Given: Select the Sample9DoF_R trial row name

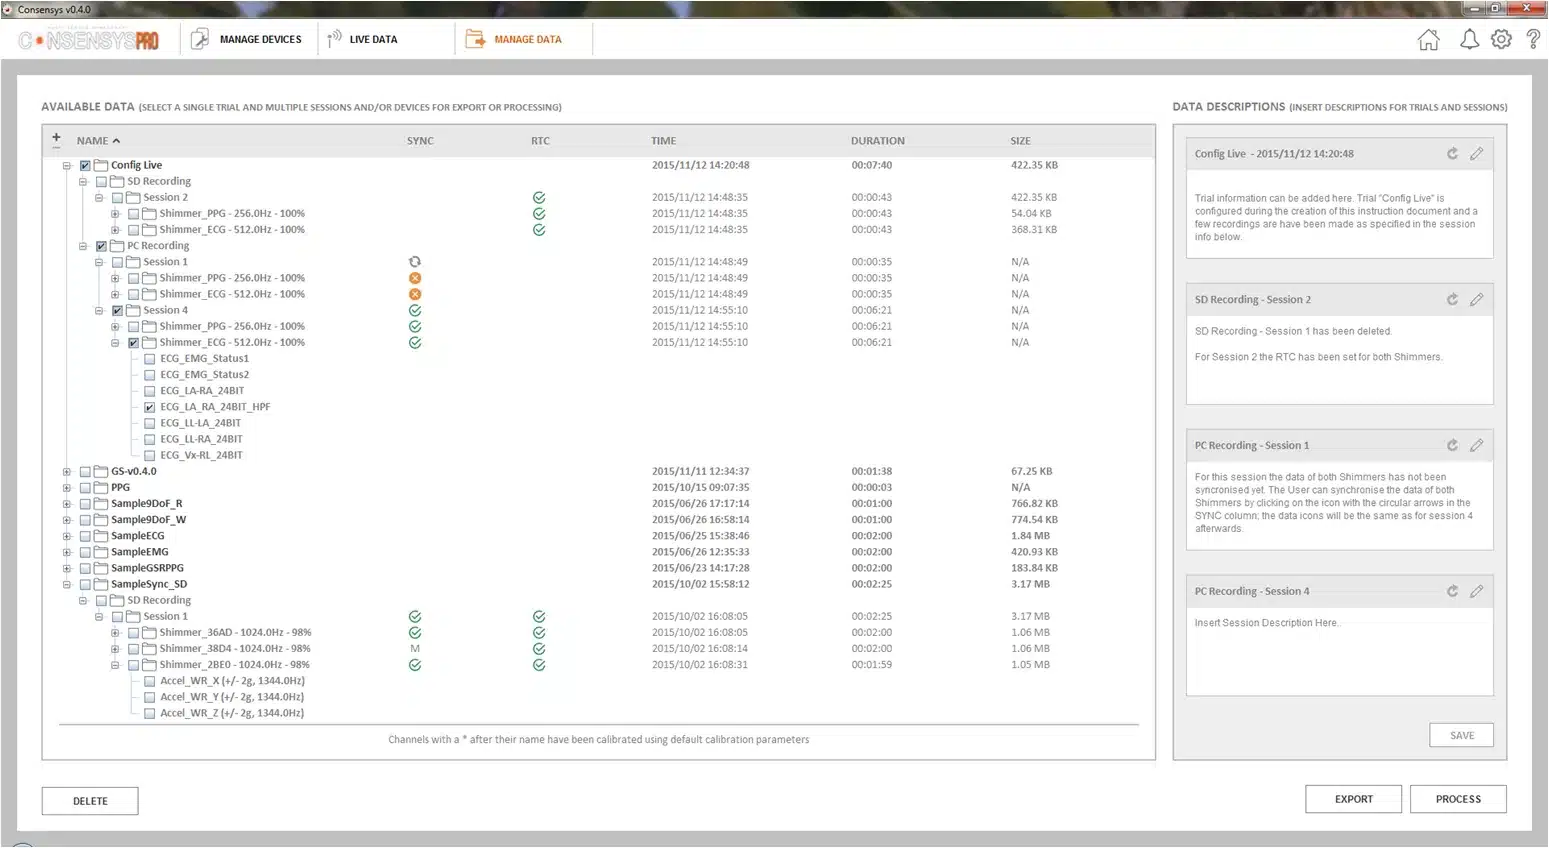Looking at the screenshot, I should 147,504.
